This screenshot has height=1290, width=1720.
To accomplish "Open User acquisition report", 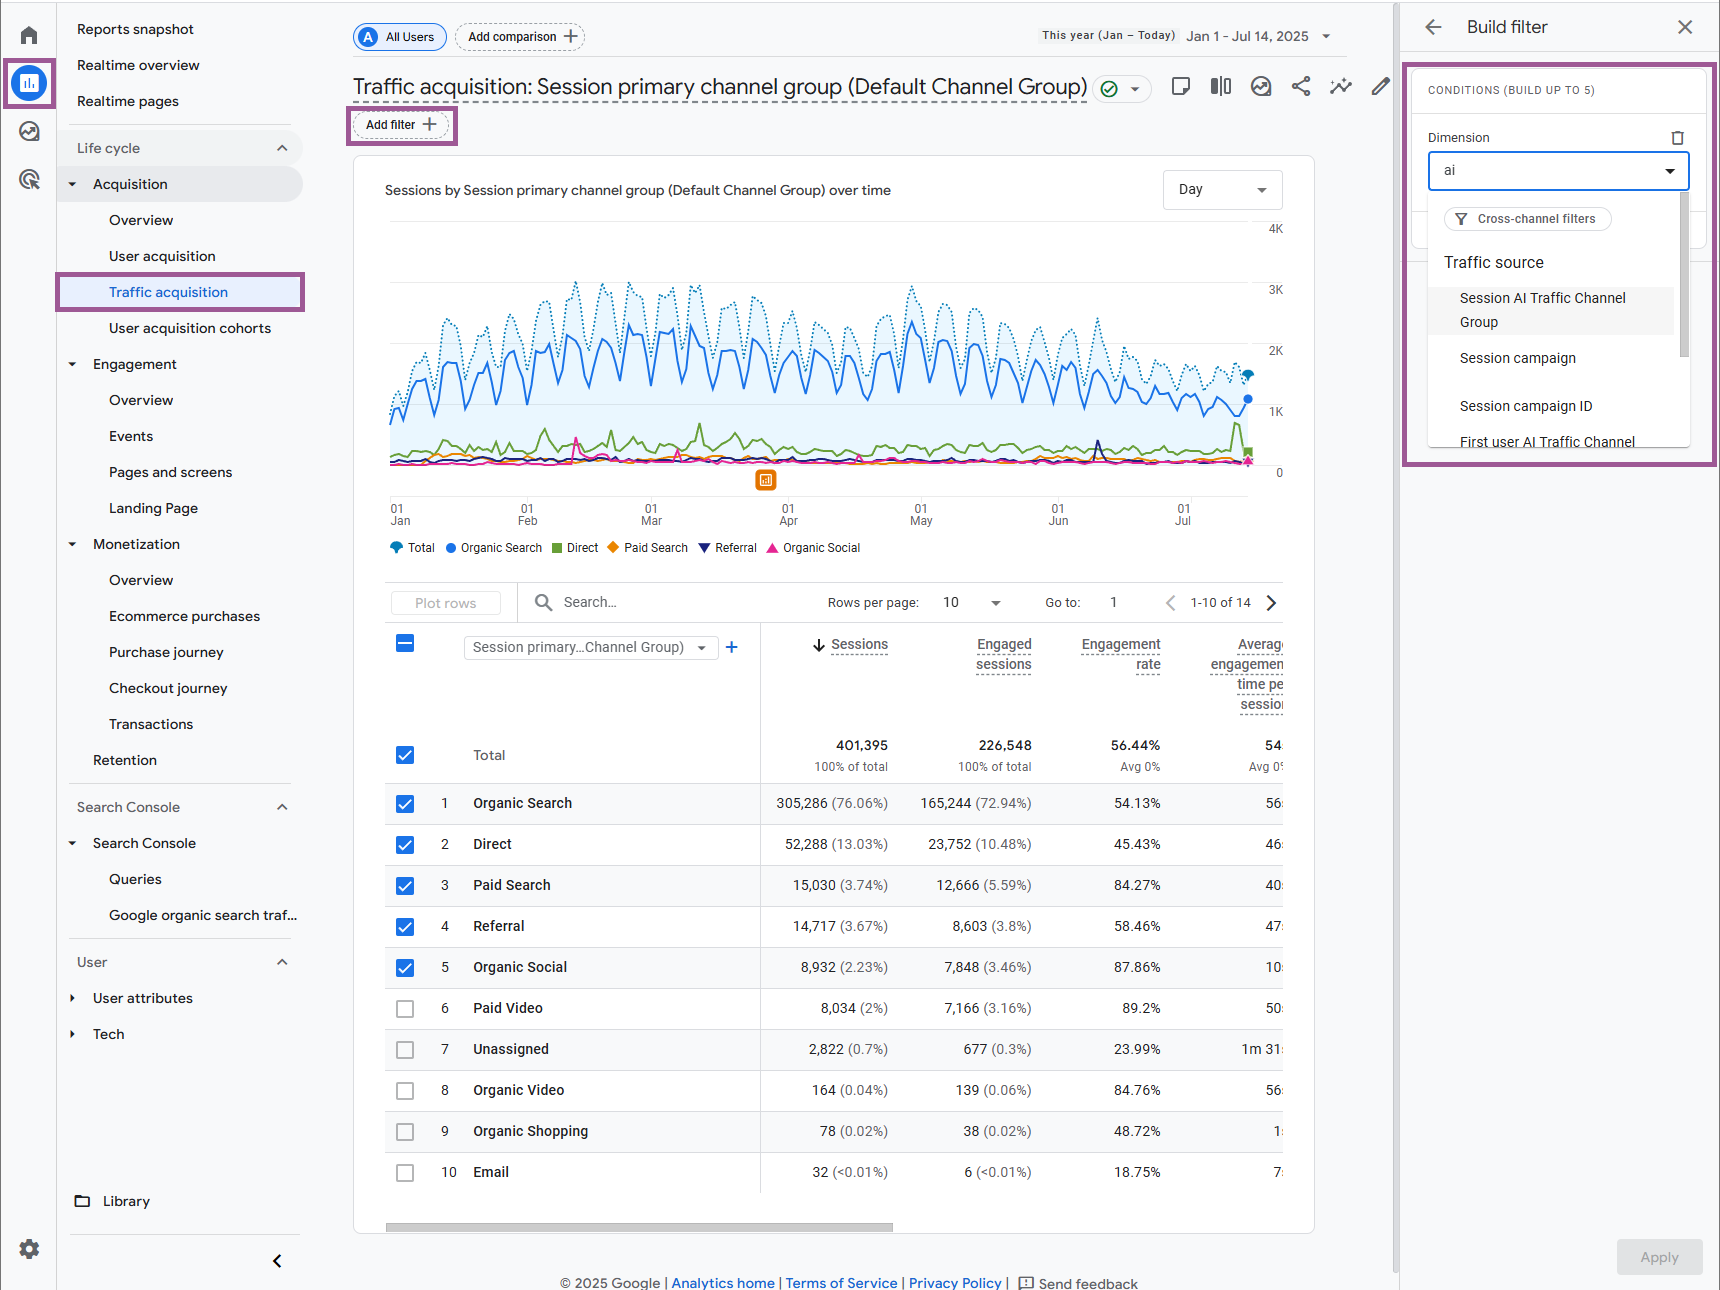I will [162, 256].
